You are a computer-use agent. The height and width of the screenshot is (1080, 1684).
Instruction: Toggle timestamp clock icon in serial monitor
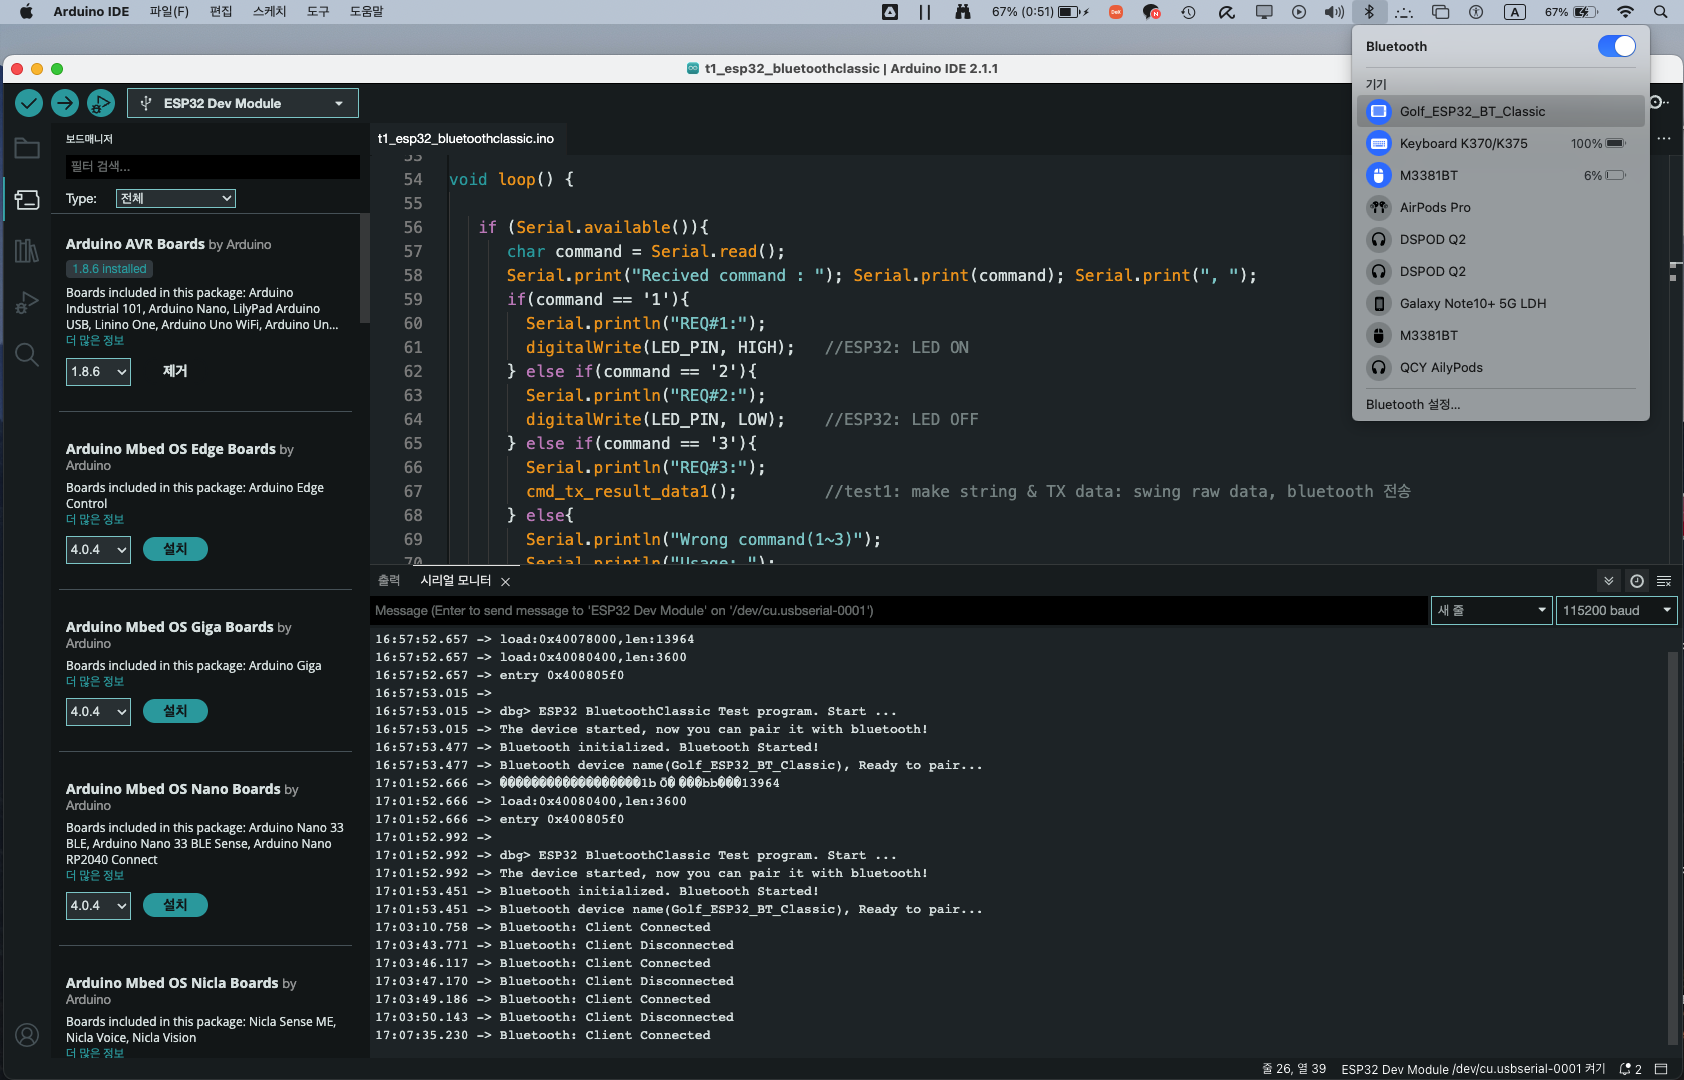tap(1637, 581)
